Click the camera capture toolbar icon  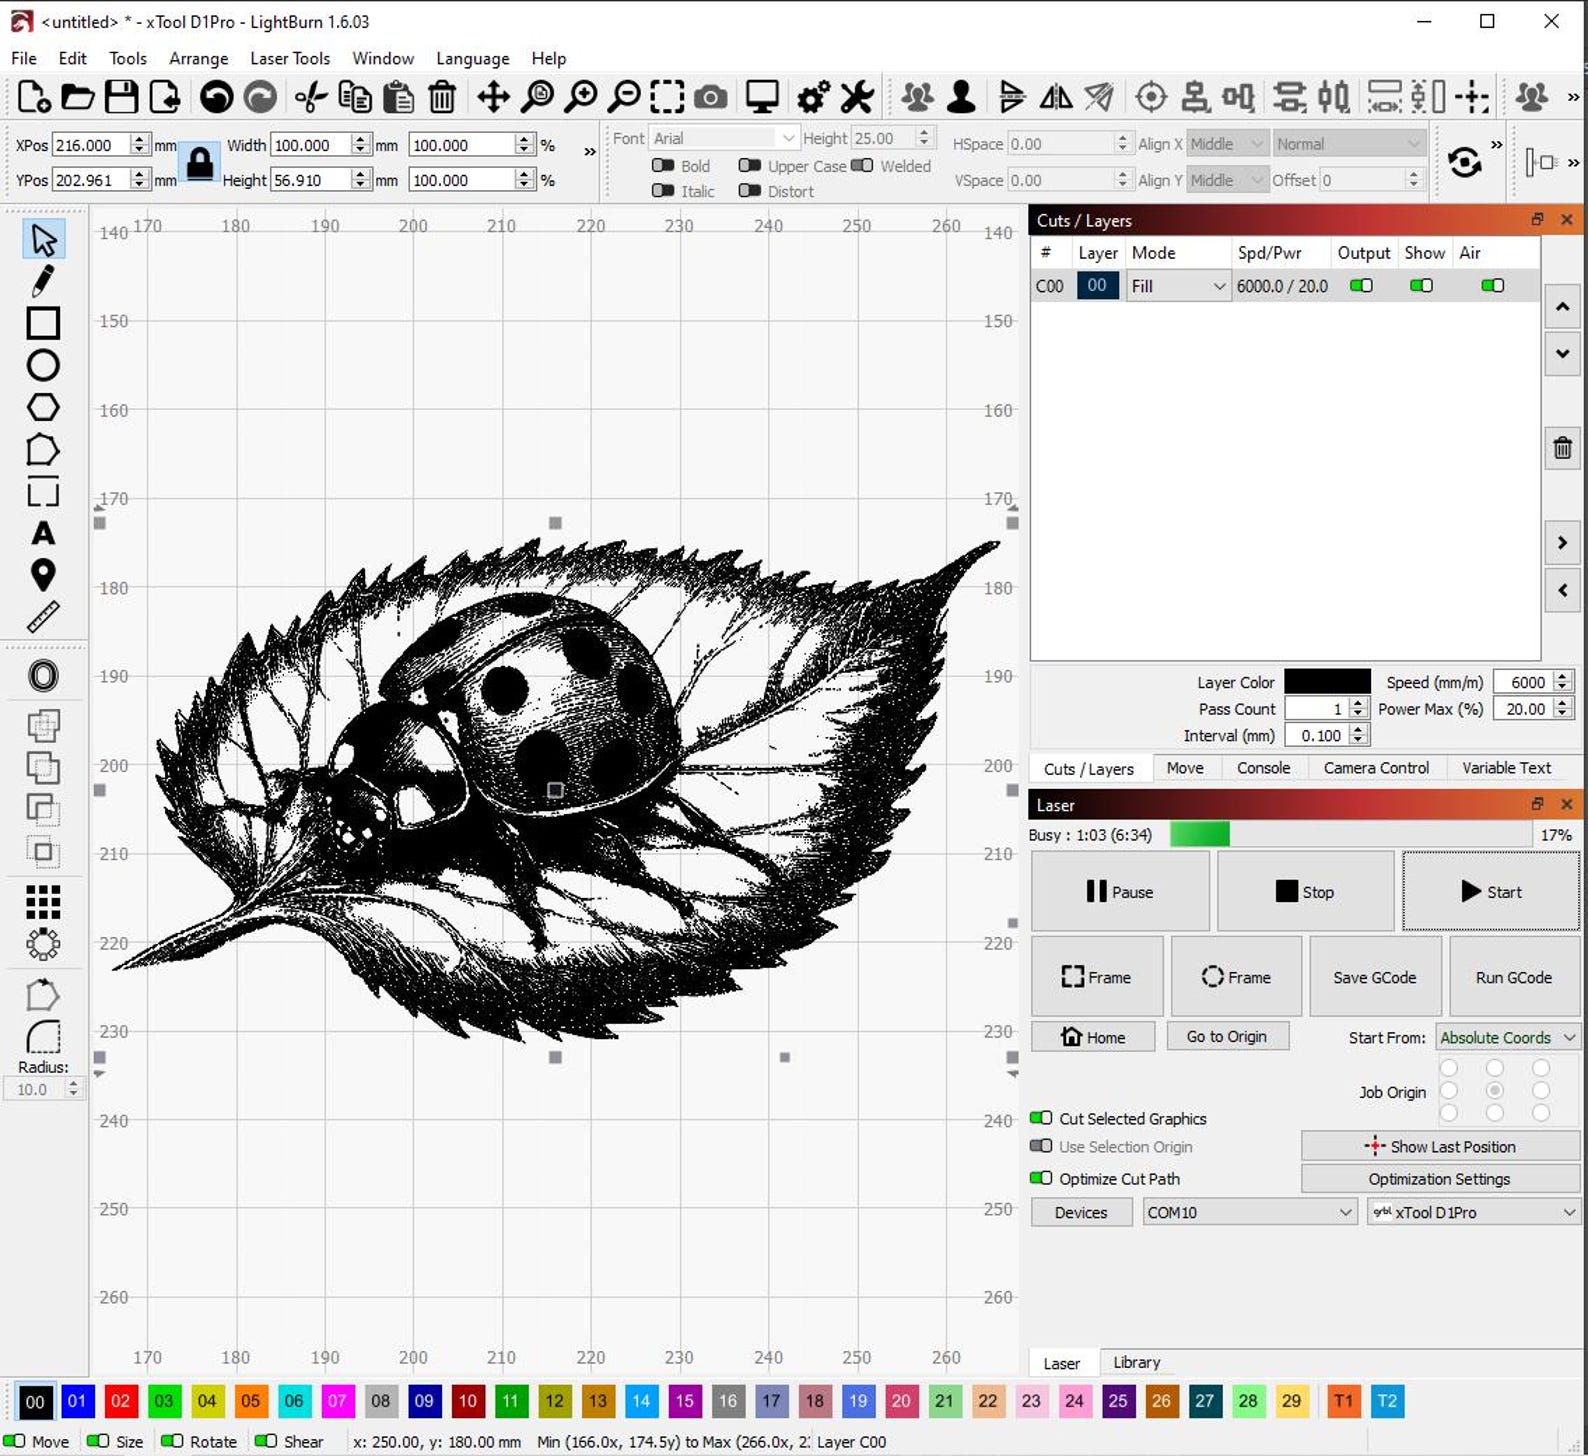coord(710,97)
